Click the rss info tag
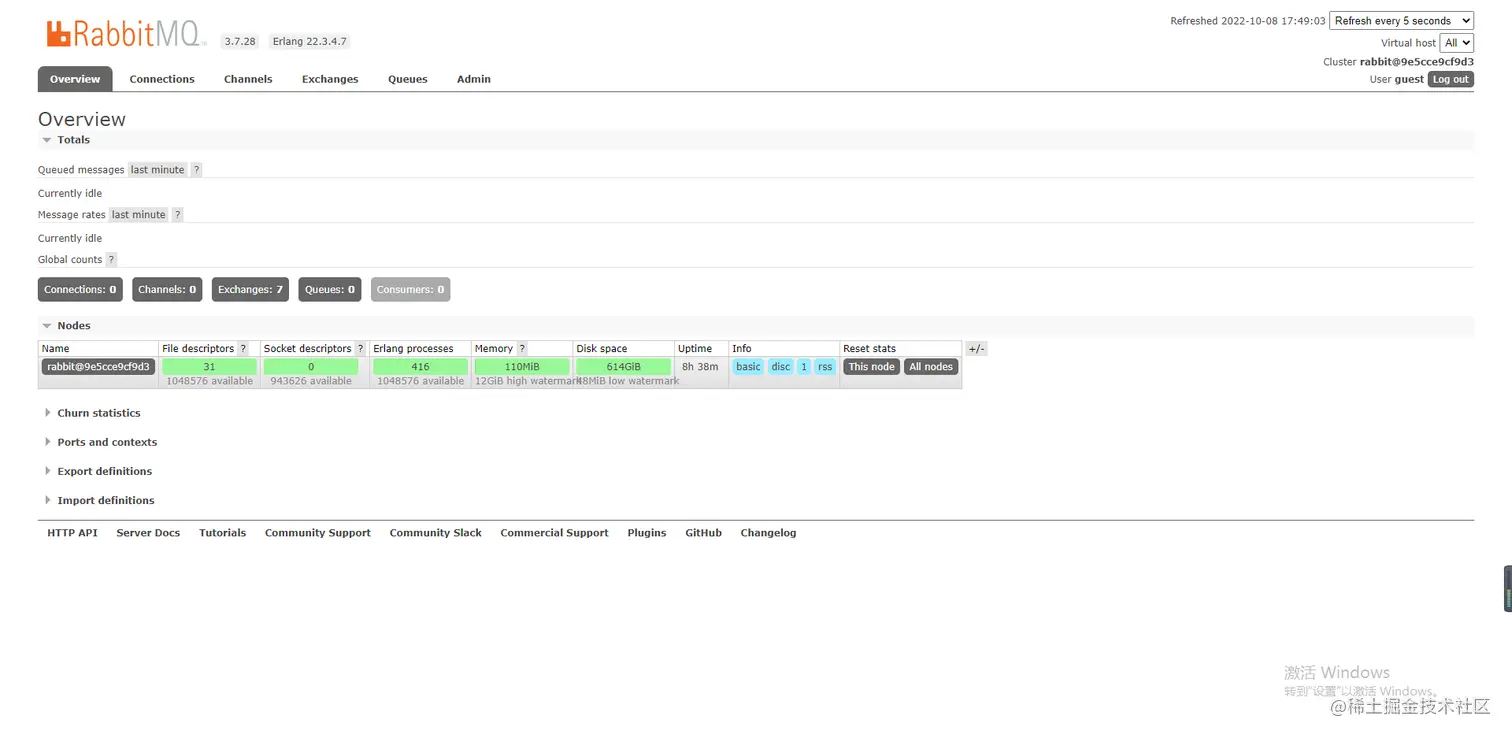The height and width of the screenshot is (738, 1512). pos(825,367)
